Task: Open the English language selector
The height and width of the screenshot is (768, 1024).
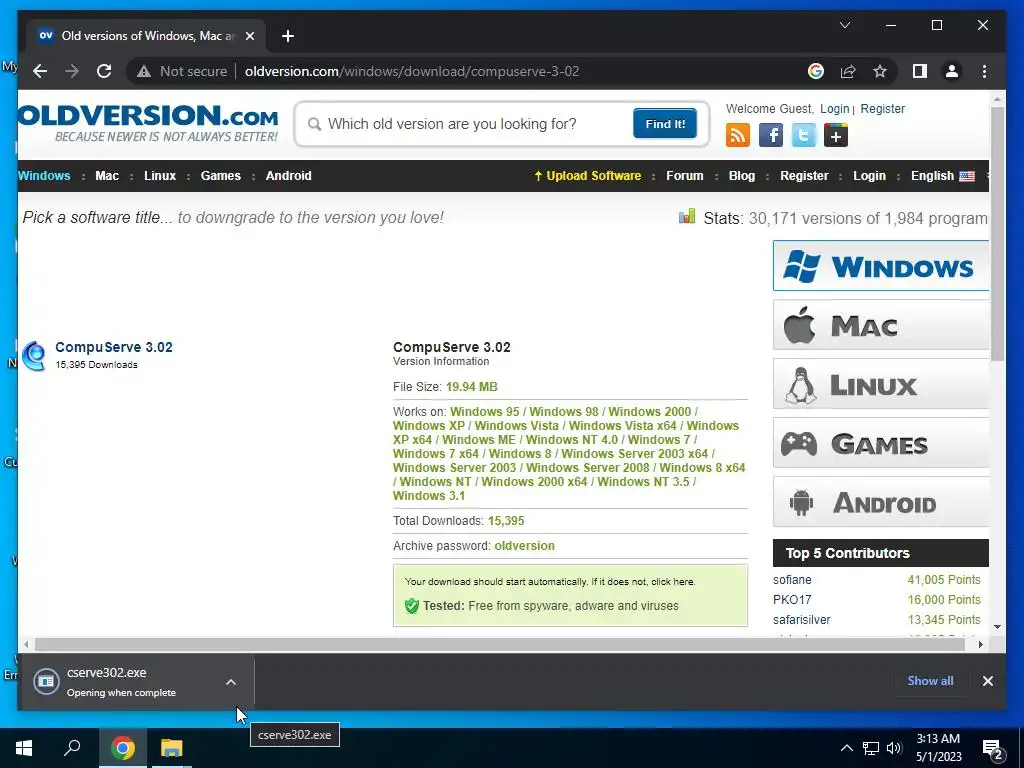Action: click(x=942, y=176)
